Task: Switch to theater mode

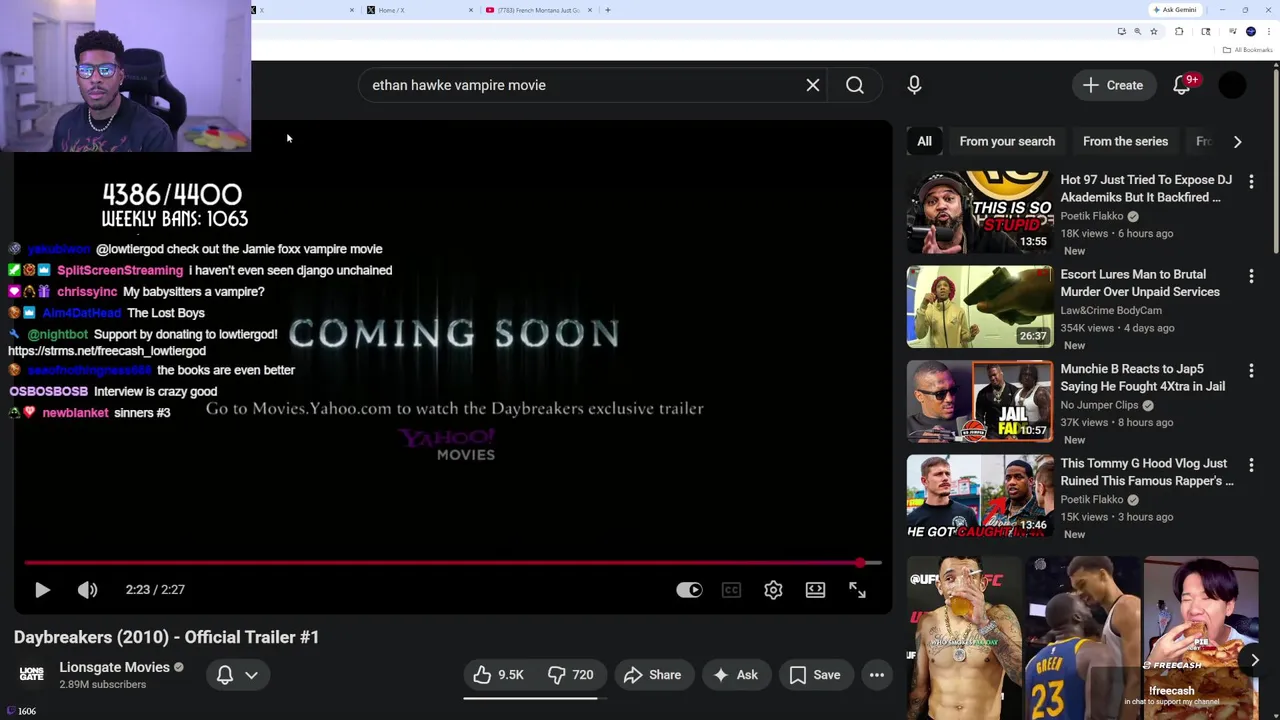Action: click(815, 590)
